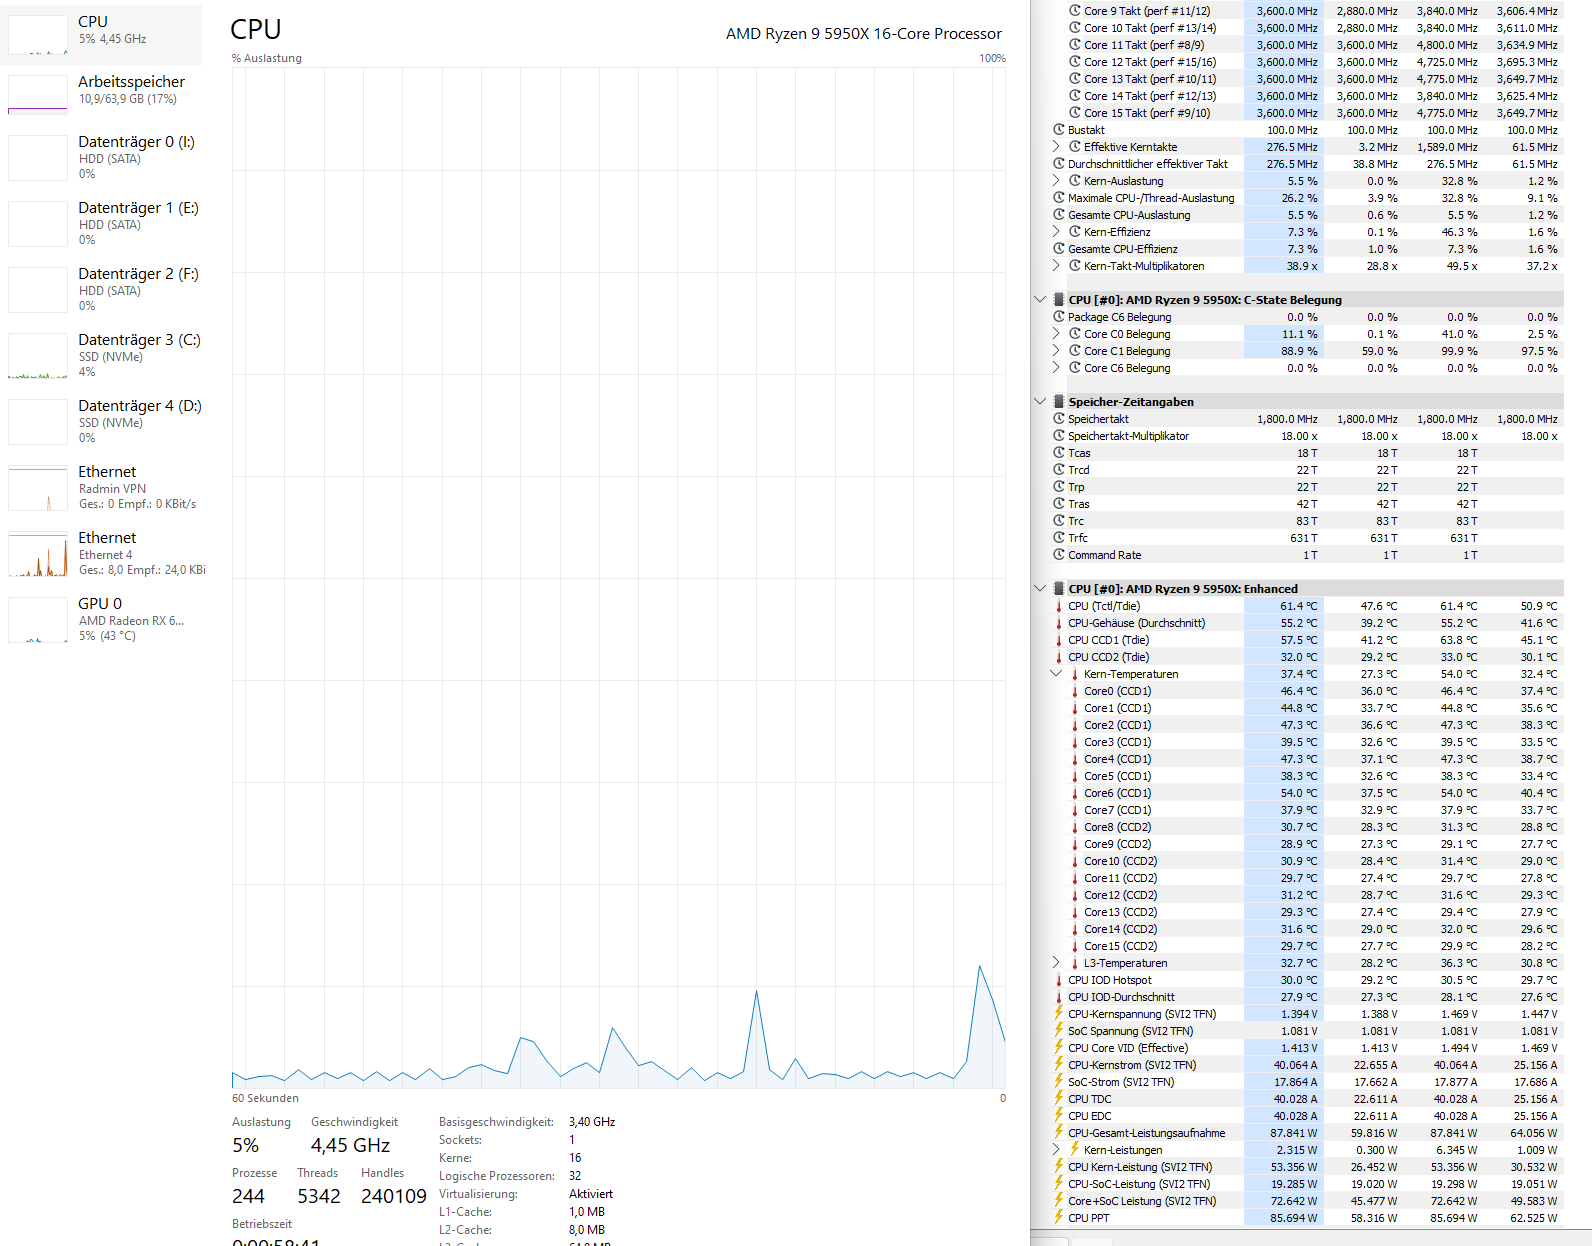Select the Core 10 Takt (perf #13/14) row

pos(1306,28)
